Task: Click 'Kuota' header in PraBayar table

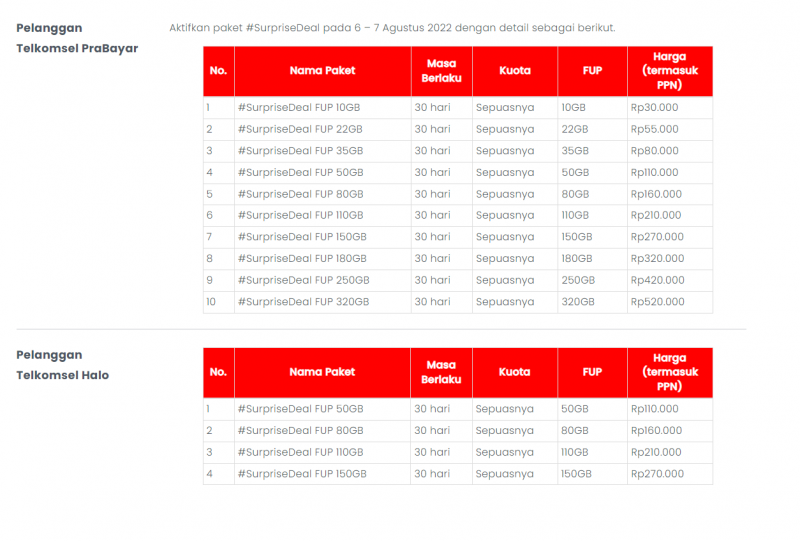Action: pos(515,71)
